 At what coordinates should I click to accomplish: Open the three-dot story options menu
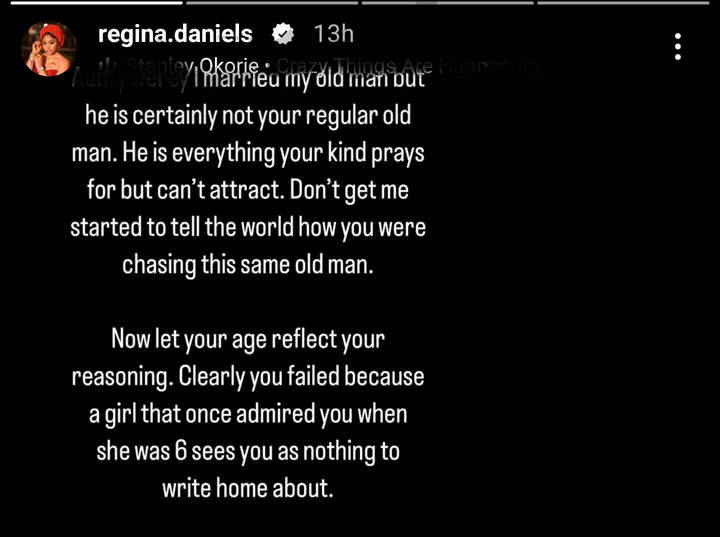(x=678, y=46)
